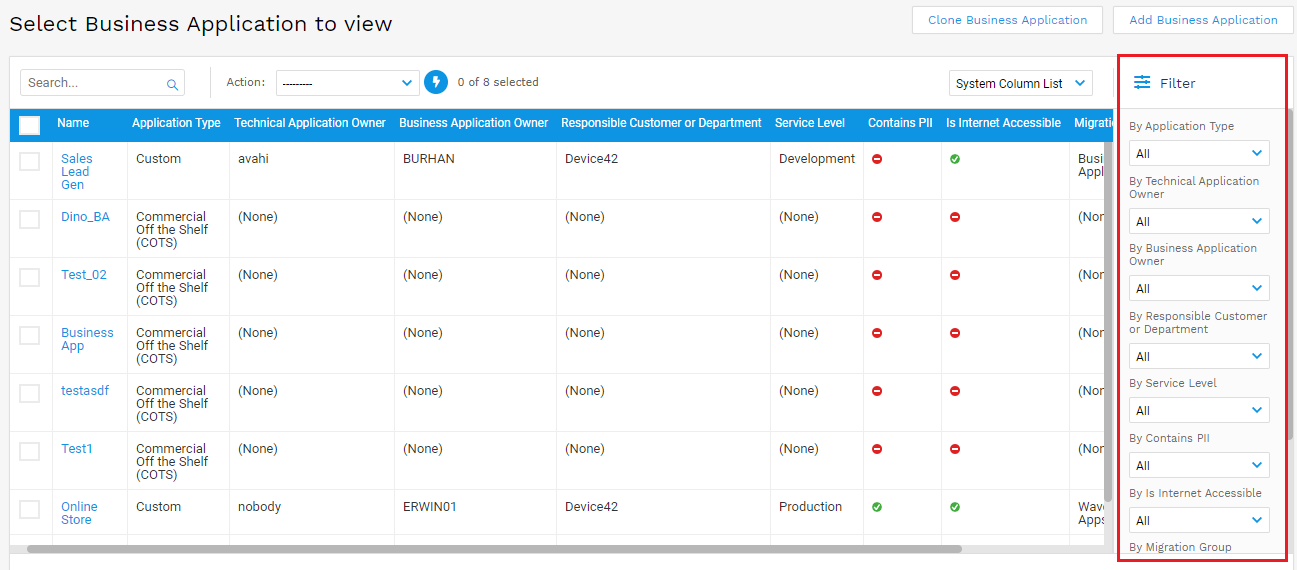Image resolution: width=1297 pixels, height=570 pixels.
Task: Click the Application Type column header
Action: click(x=176, y=123)
